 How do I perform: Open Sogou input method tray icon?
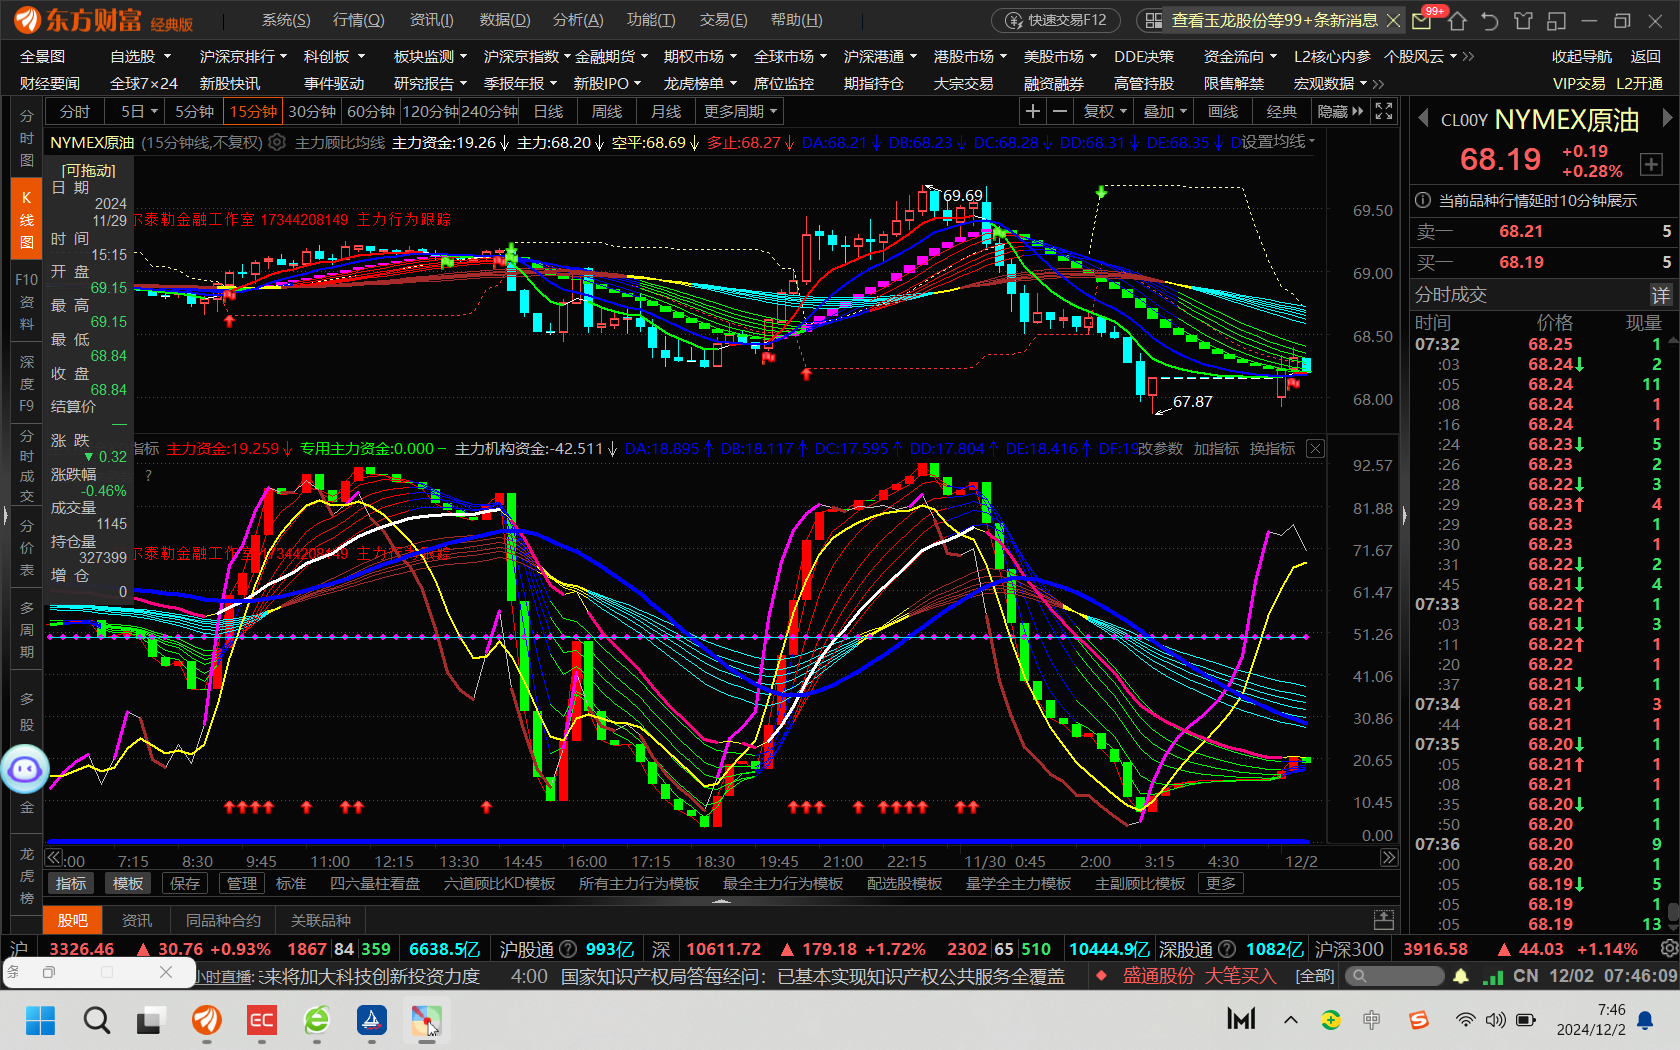1418,1020
